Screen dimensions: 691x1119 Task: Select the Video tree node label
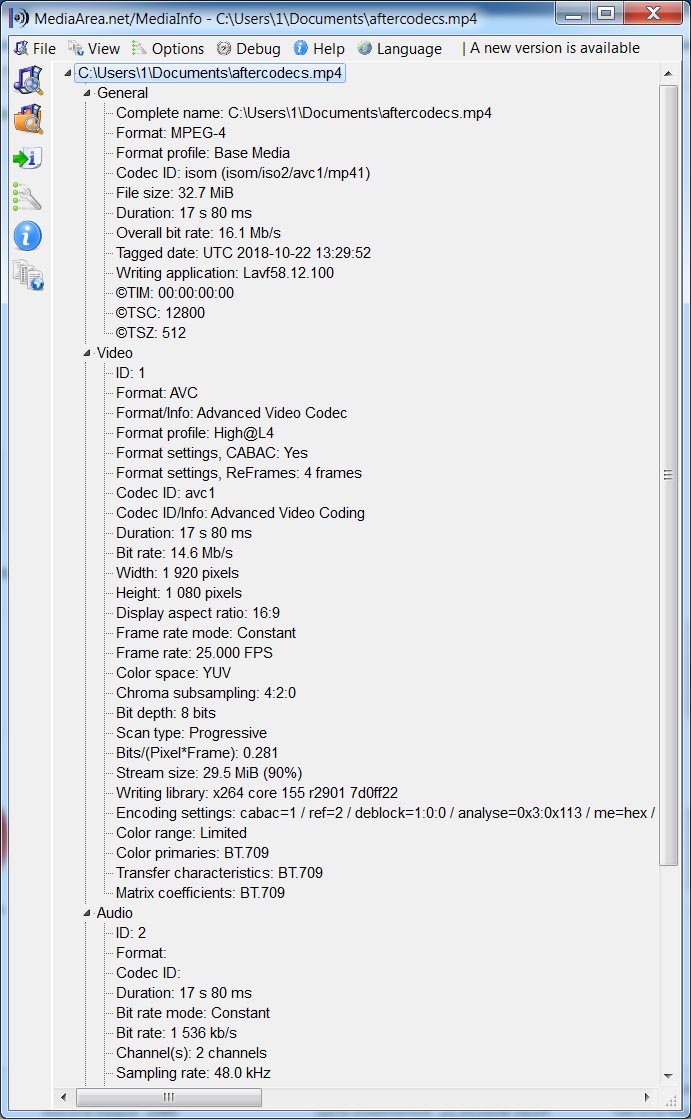pyautogui.click(x=114, y=353)
